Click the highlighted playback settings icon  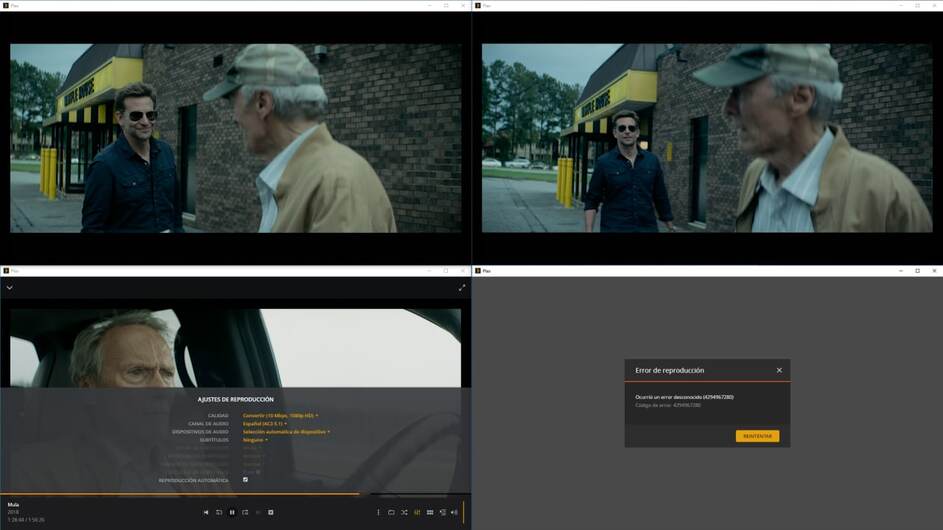click(417, 512)
